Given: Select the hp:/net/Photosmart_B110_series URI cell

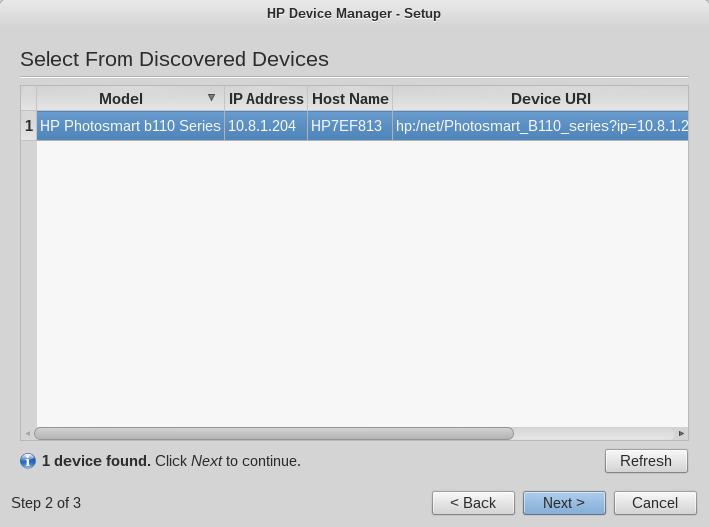Looking at the screenshot, I should 541,126.
